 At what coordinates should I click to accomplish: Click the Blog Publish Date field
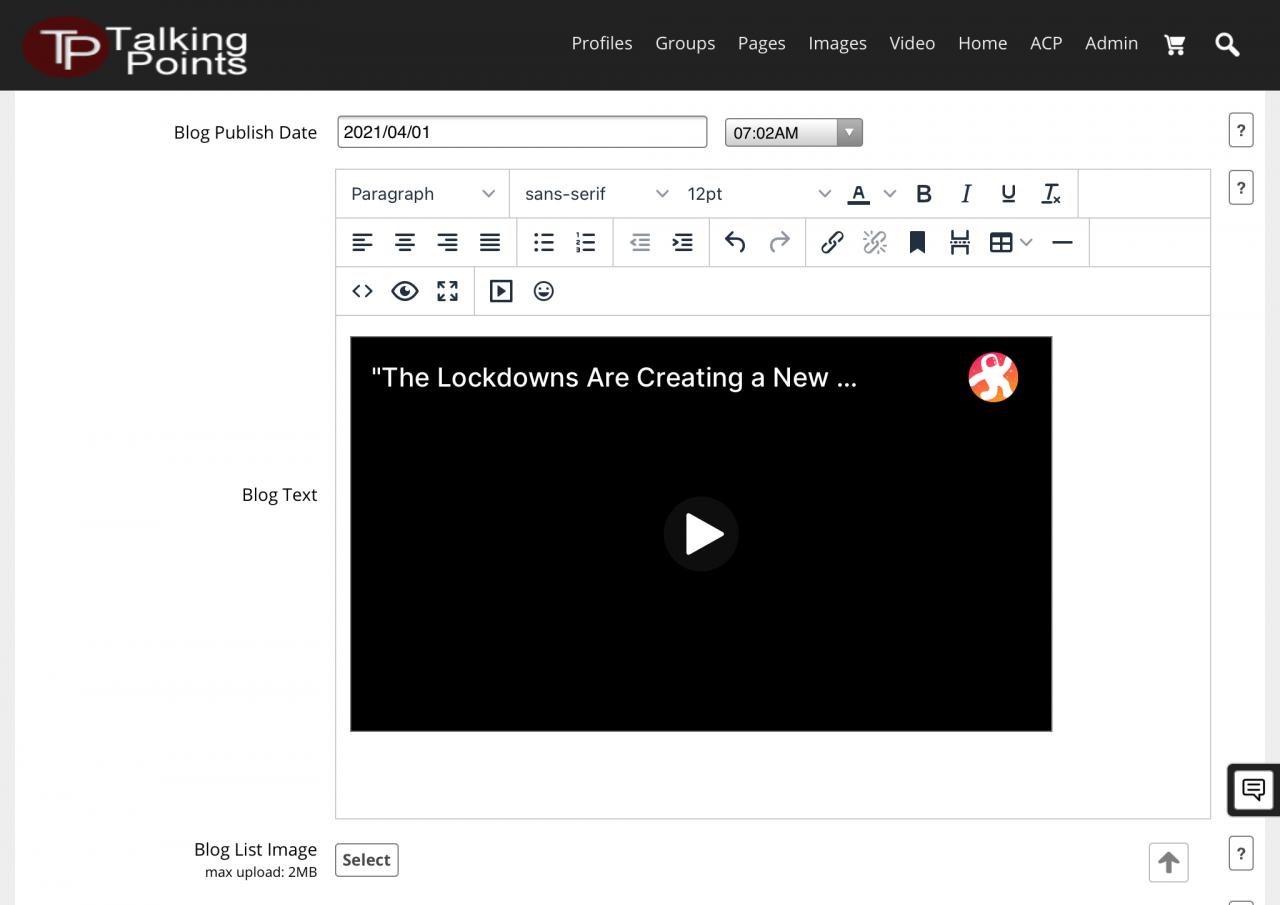(x=522, y=132)
